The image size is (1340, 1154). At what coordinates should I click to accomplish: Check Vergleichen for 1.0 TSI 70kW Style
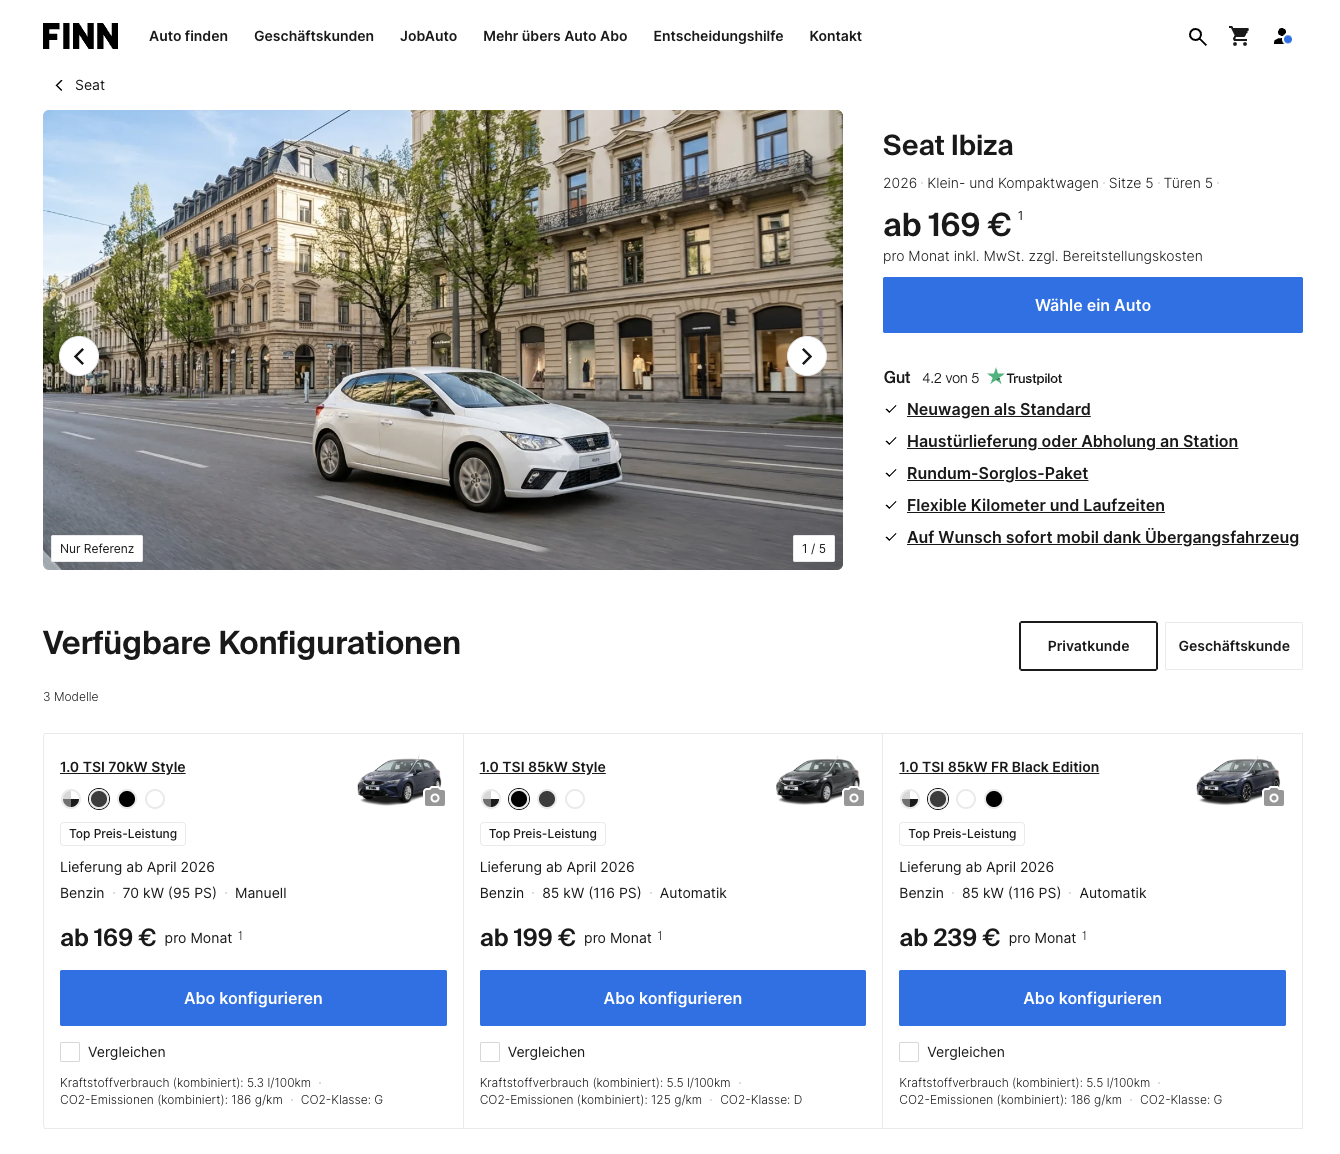click(70, 1052)
